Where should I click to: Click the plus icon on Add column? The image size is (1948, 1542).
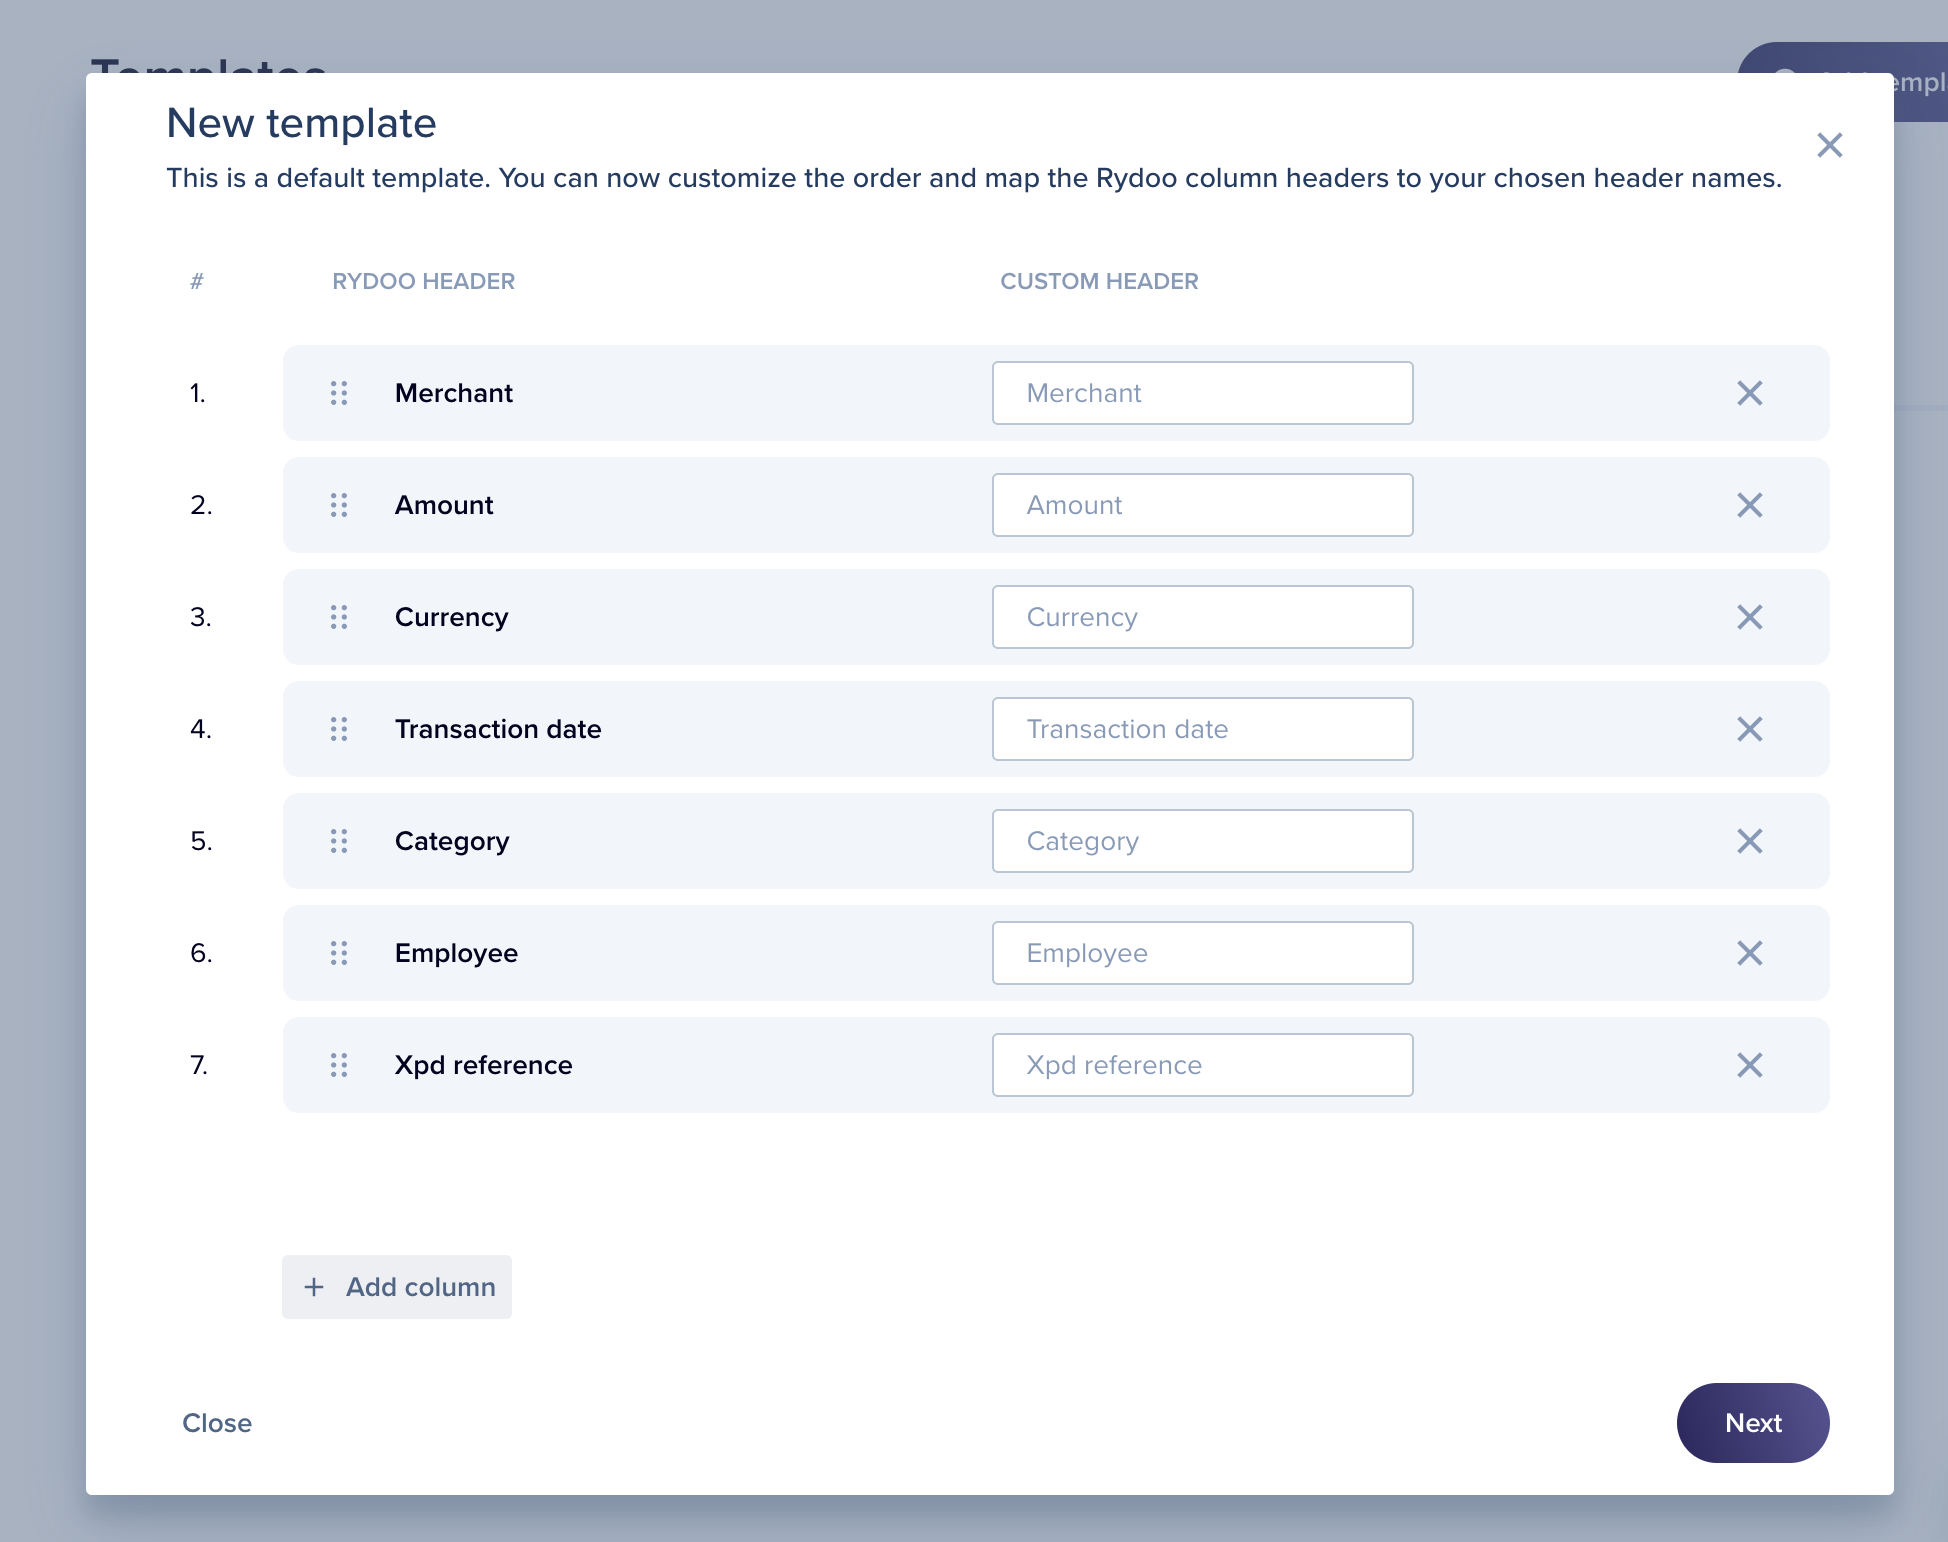point(314,1287)
